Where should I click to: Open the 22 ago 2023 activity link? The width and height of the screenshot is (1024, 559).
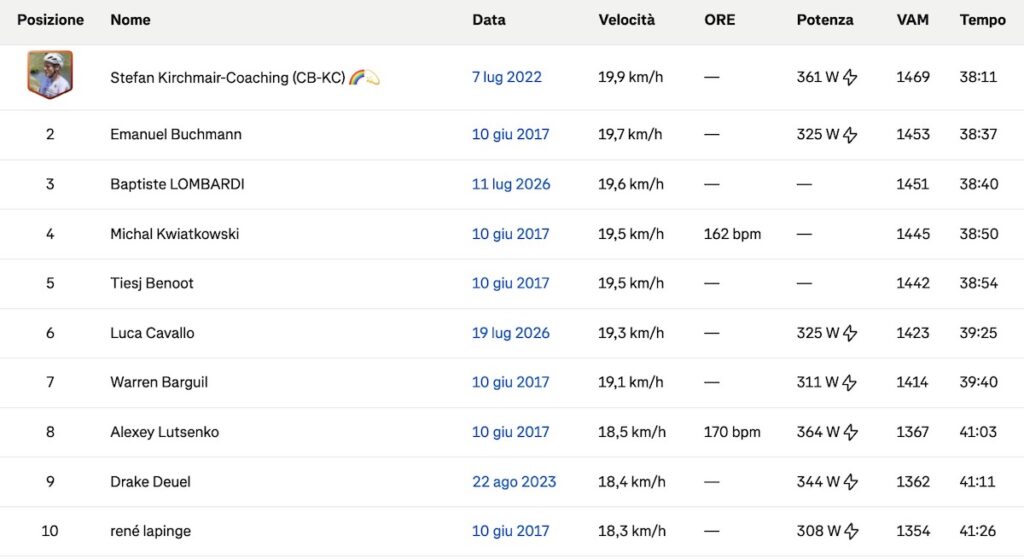point(514,482)
